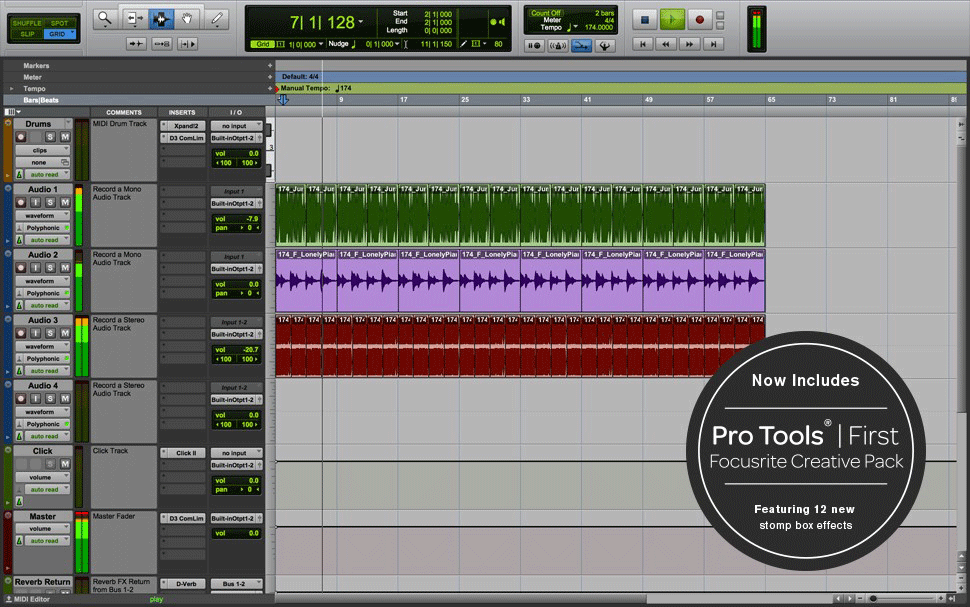Click the Rewind transport button
This screenshot has width=970, height=607.
point(666,44)
